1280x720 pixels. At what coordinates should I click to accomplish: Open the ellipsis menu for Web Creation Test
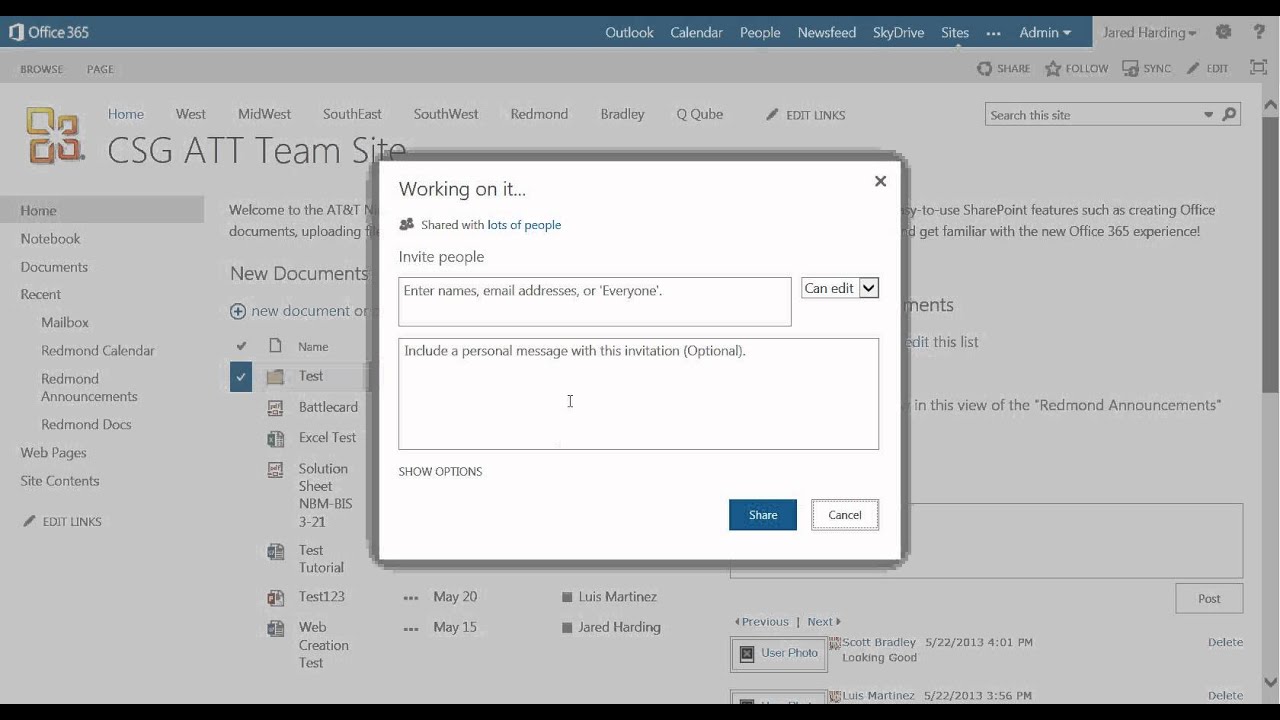tap(411, 629)
